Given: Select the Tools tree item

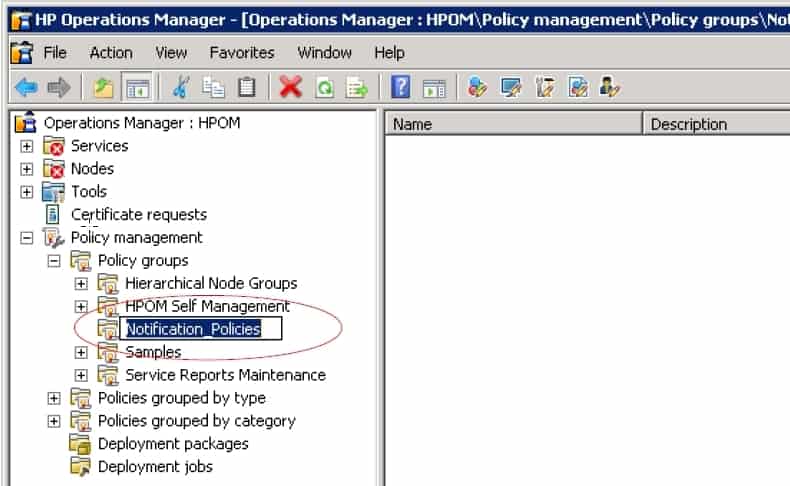Looking at the screenshot, I should [x=89, y=192].
